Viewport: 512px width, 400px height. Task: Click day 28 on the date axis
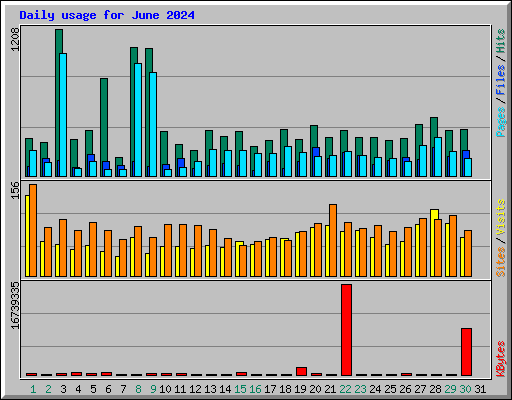[x=435, y=389]
